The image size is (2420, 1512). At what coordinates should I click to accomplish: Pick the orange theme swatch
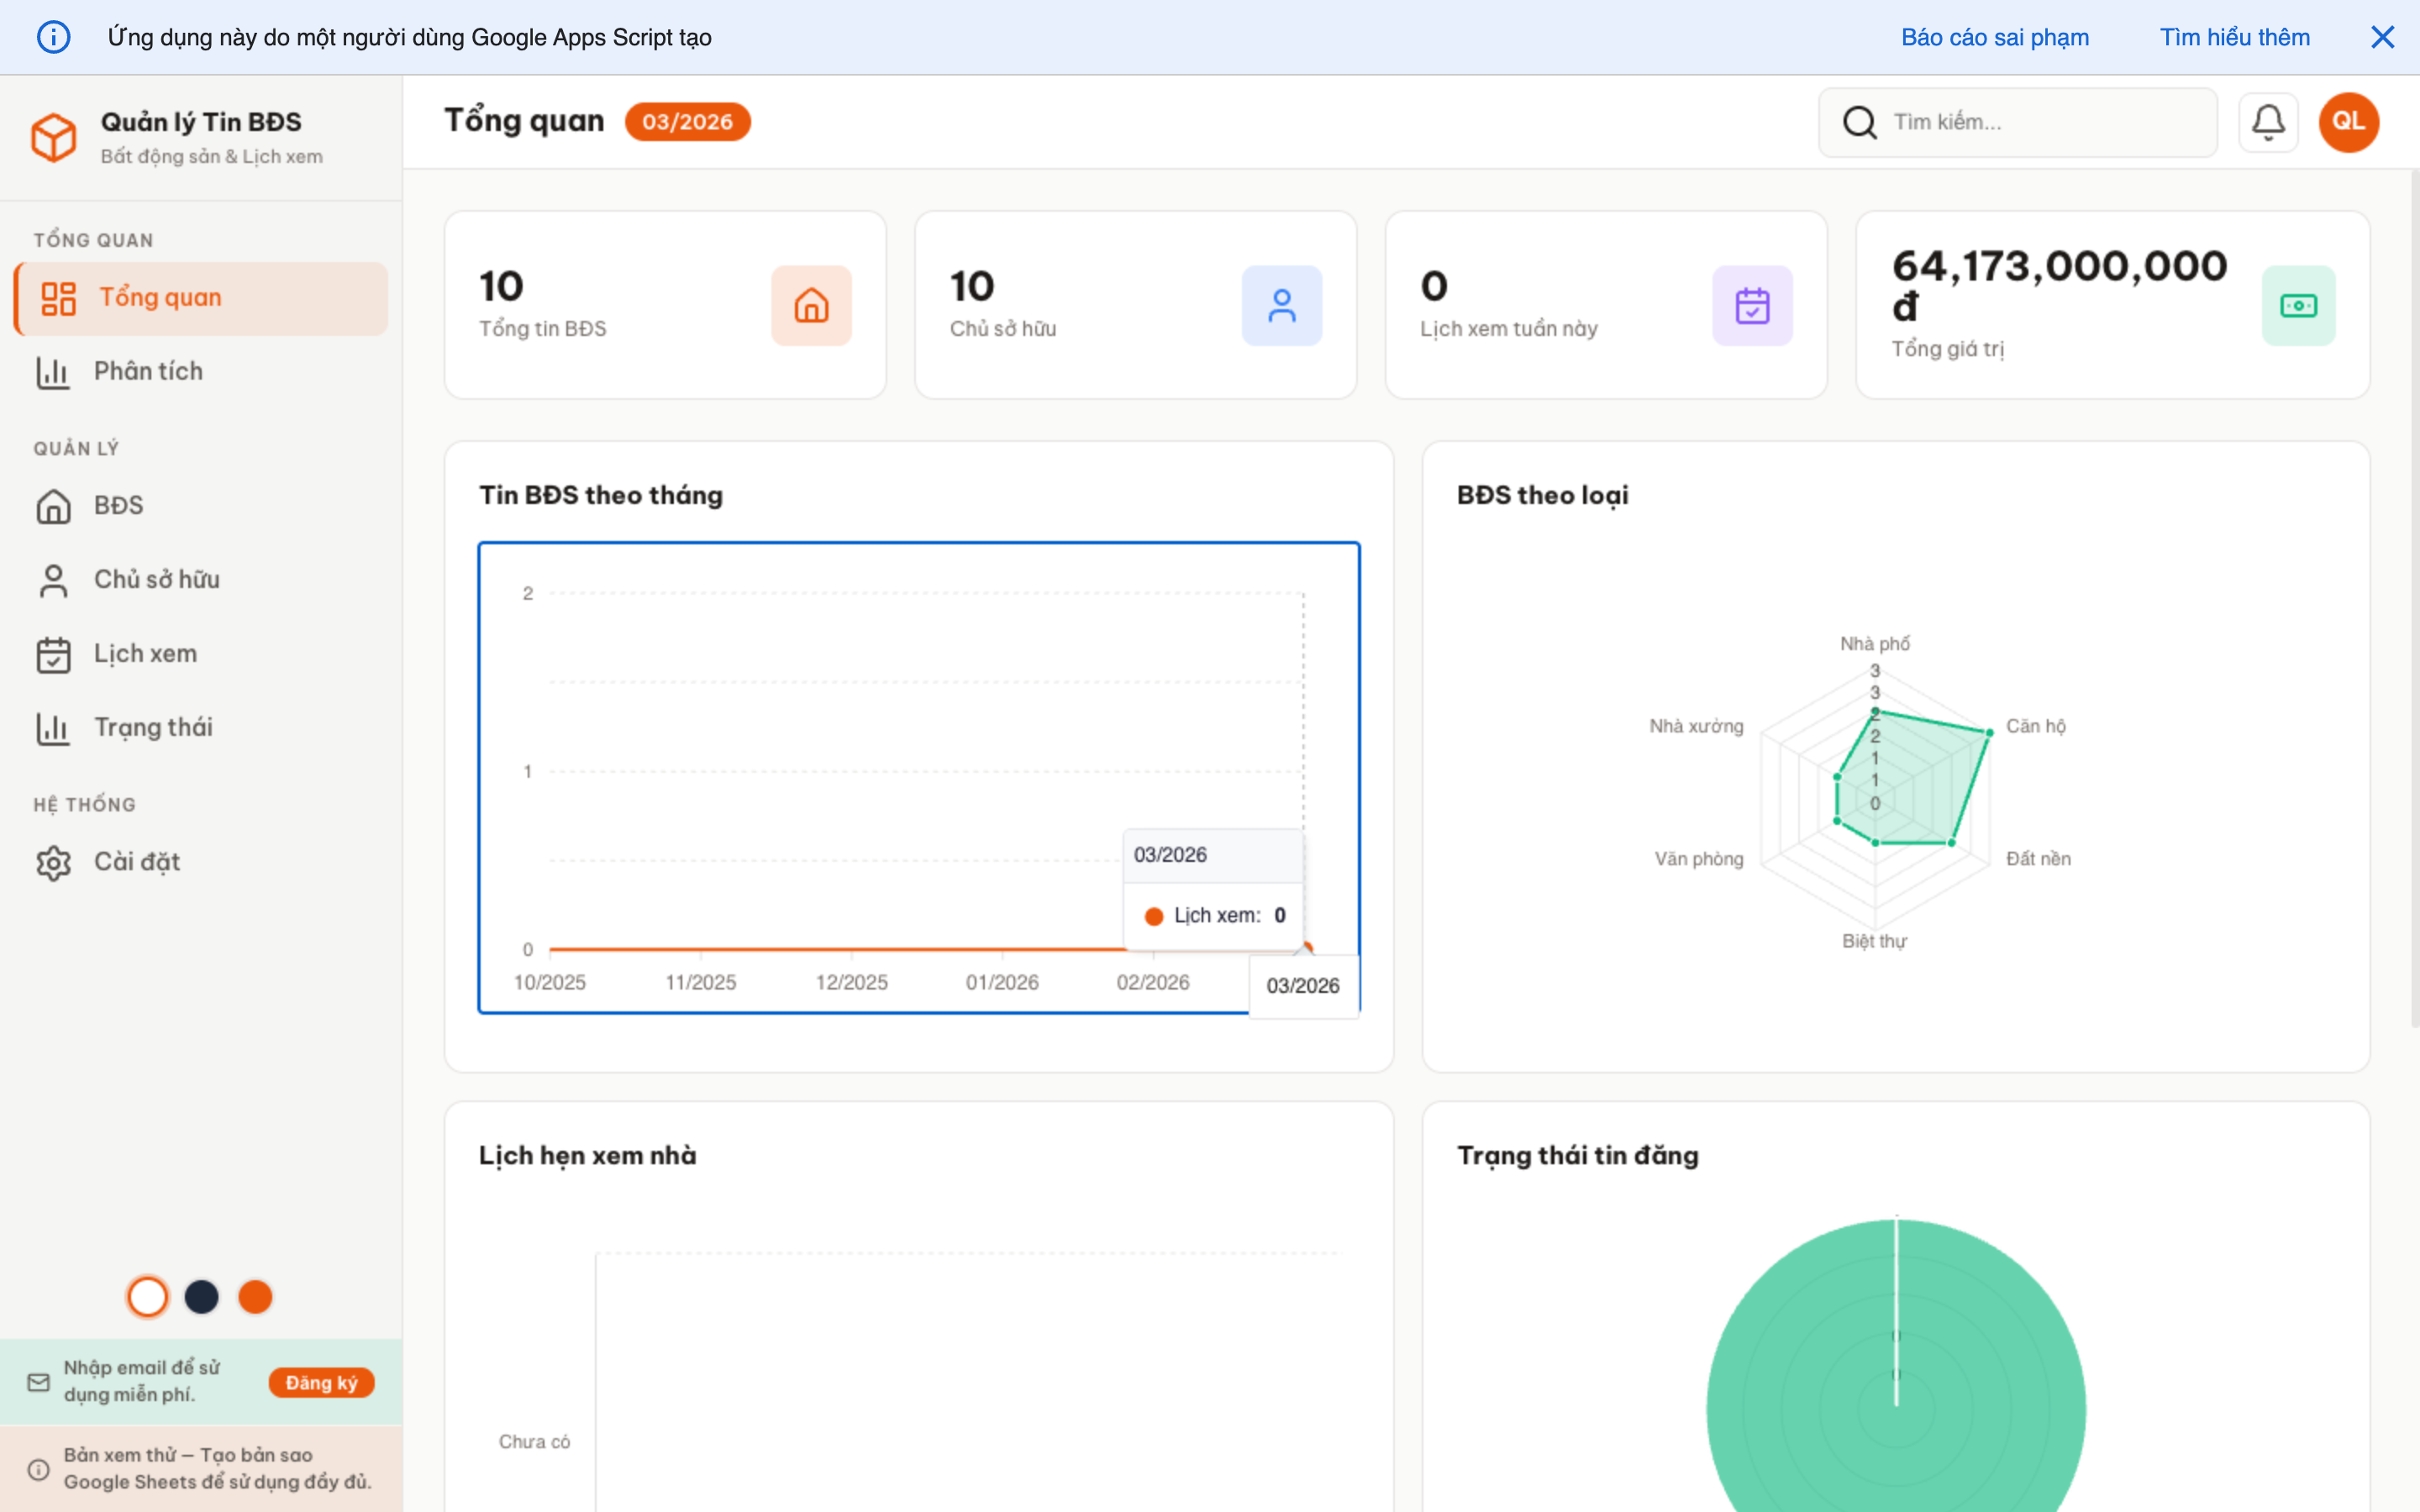click(255, 1296)
